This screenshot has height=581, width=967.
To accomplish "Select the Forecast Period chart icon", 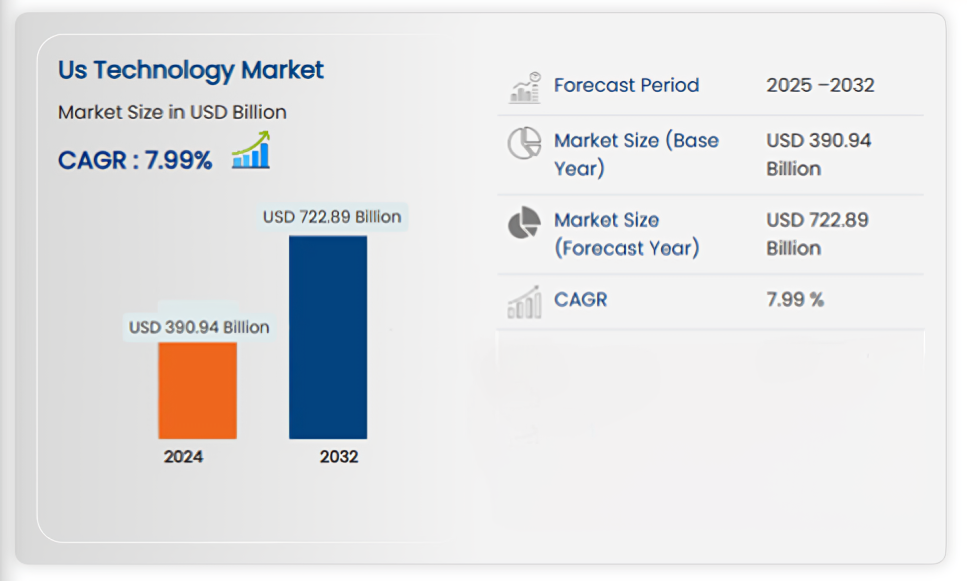I will [x=522, y=85].
